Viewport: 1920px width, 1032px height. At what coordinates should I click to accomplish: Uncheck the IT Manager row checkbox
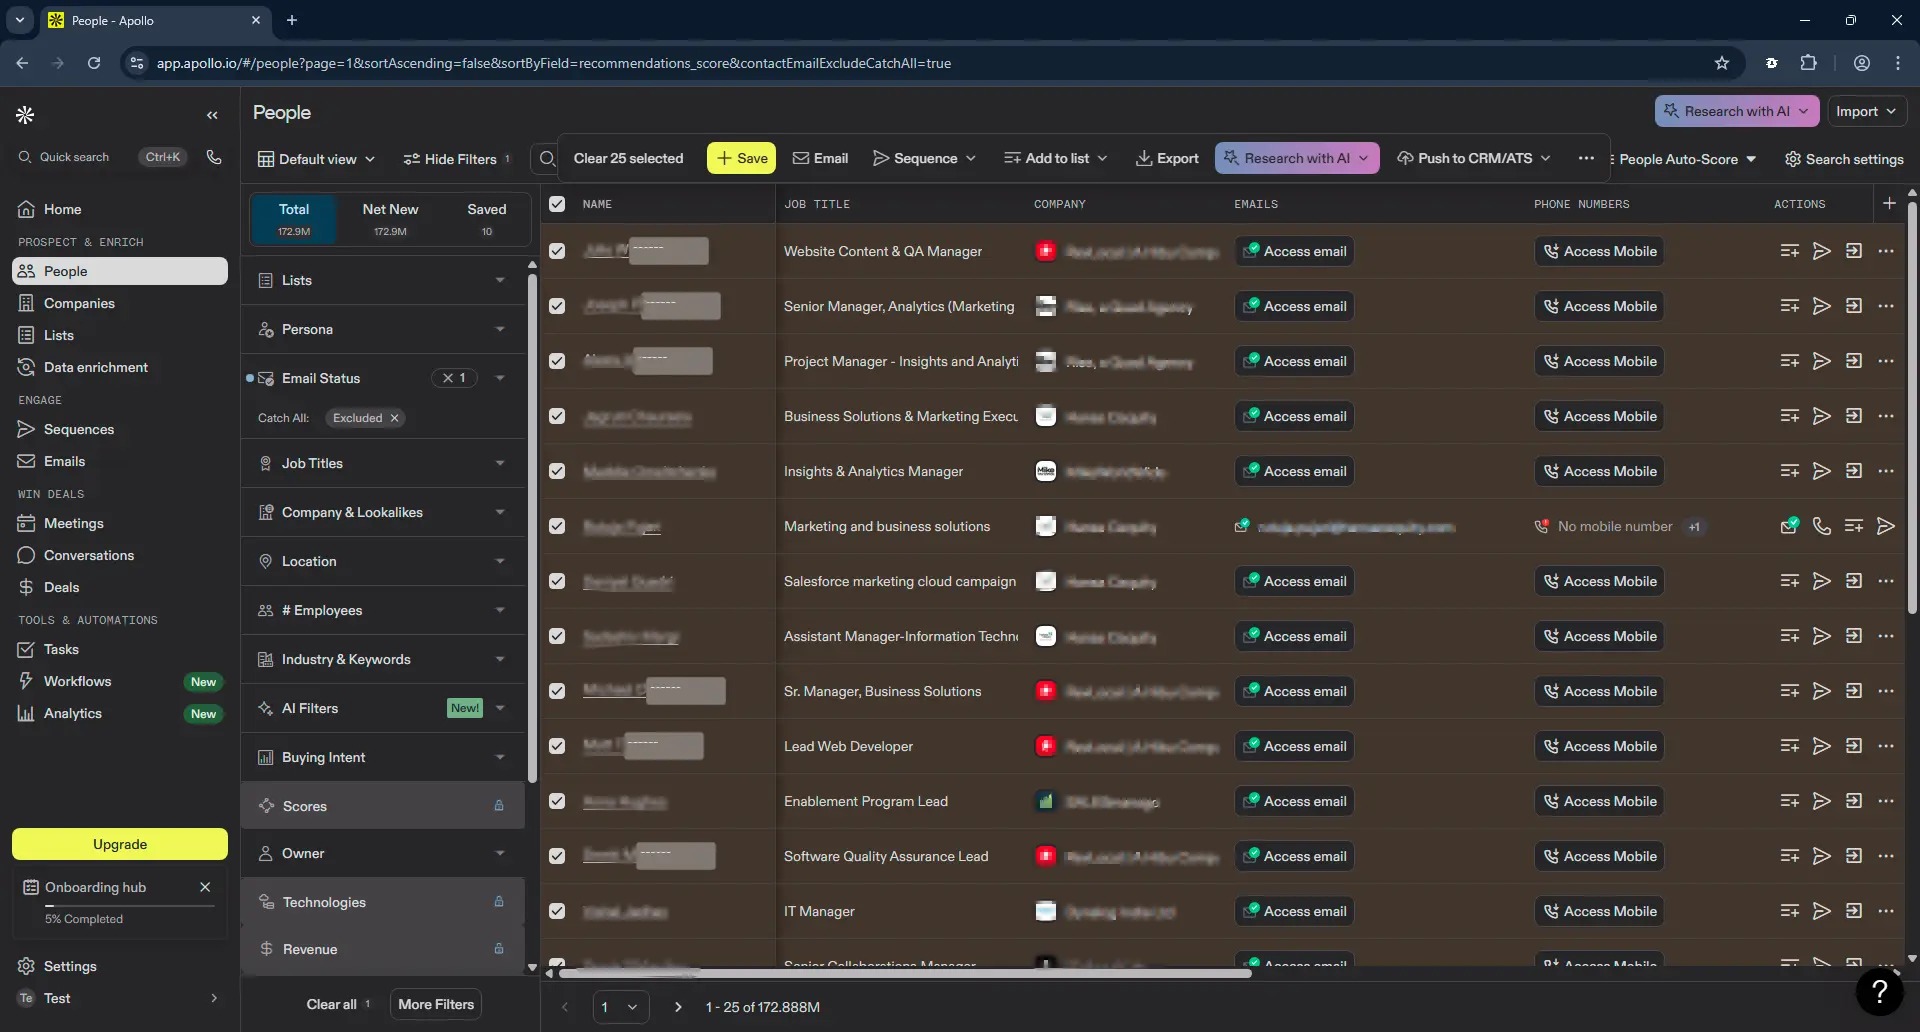click(557, 911)
